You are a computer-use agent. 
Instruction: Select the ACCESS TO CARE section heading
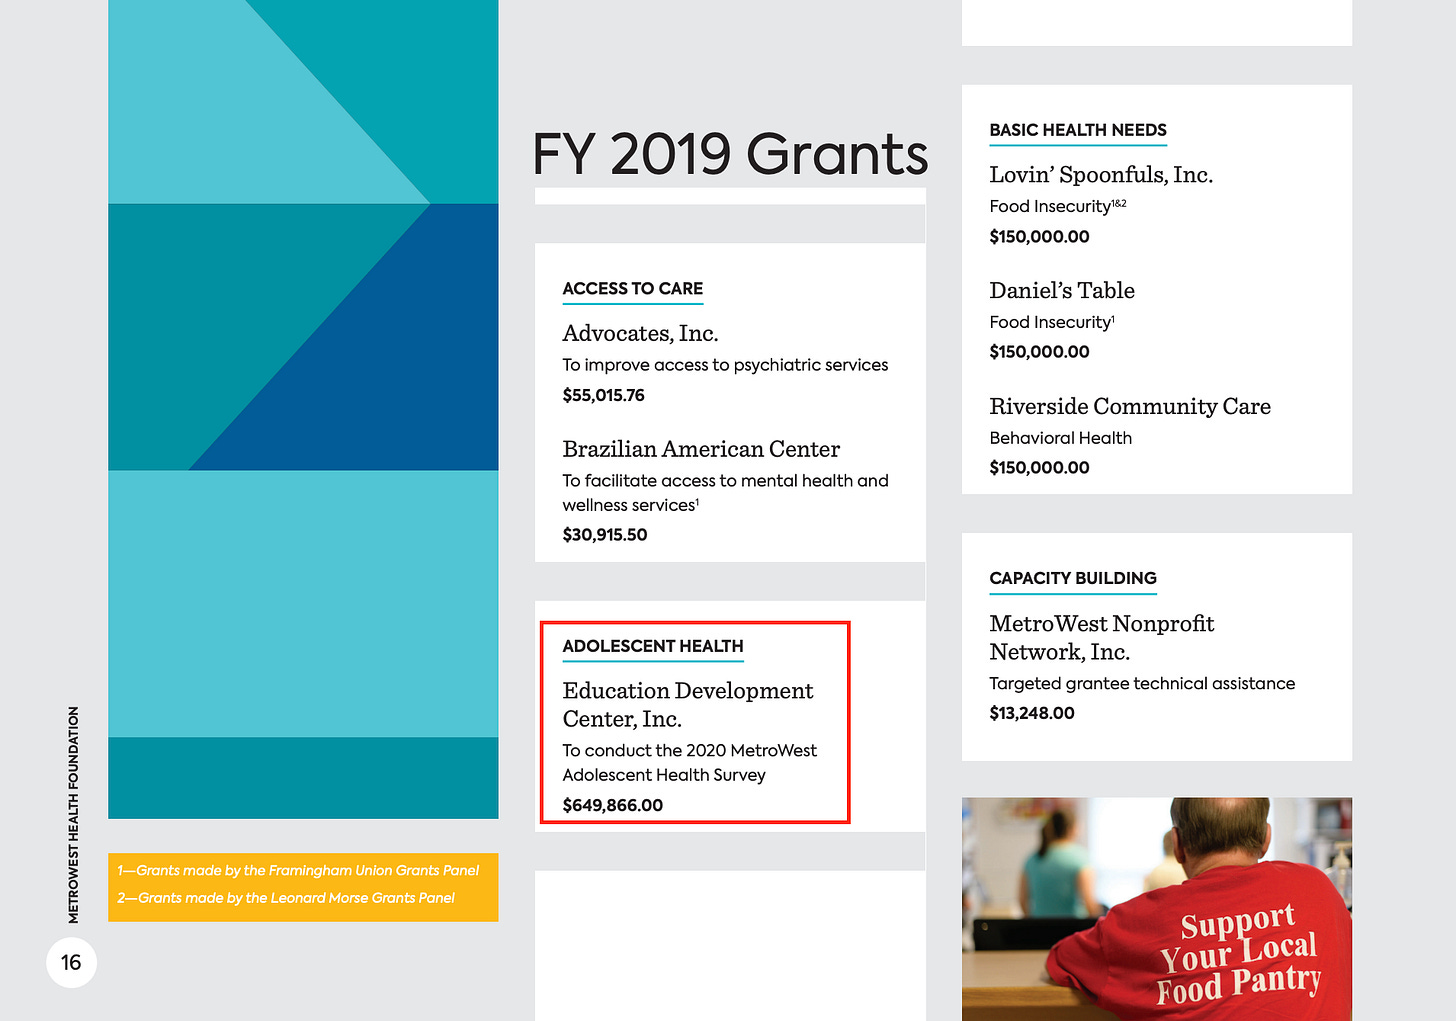click(633, 289)
